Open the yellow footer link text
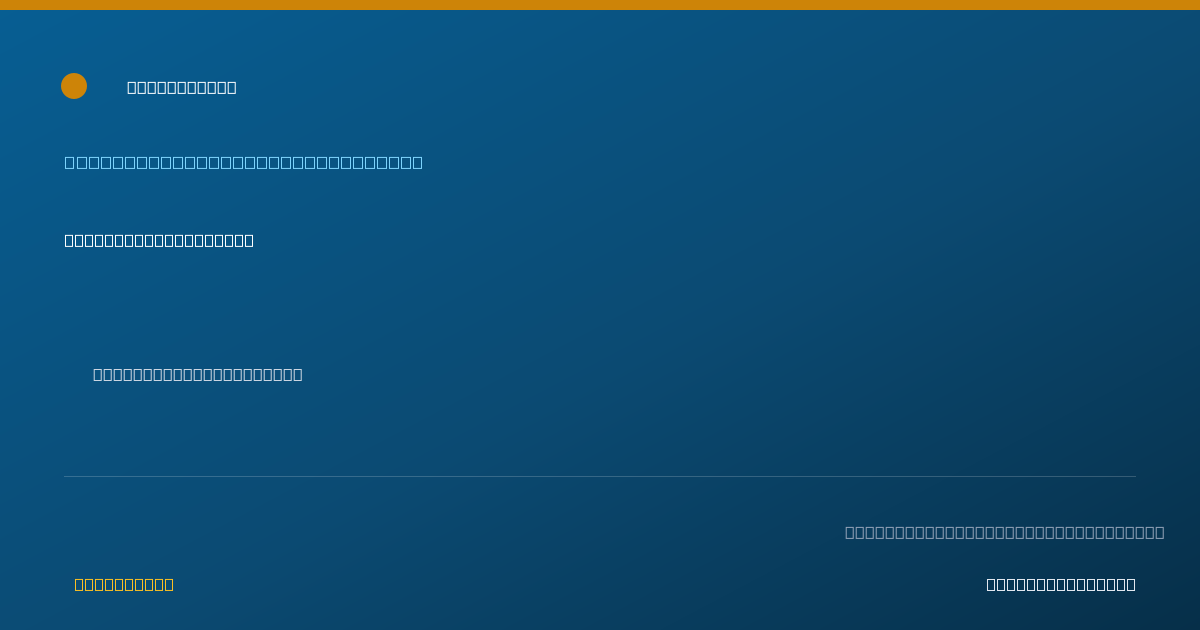The width and height of the screenshot is (1200, 630). coord(124,584)
